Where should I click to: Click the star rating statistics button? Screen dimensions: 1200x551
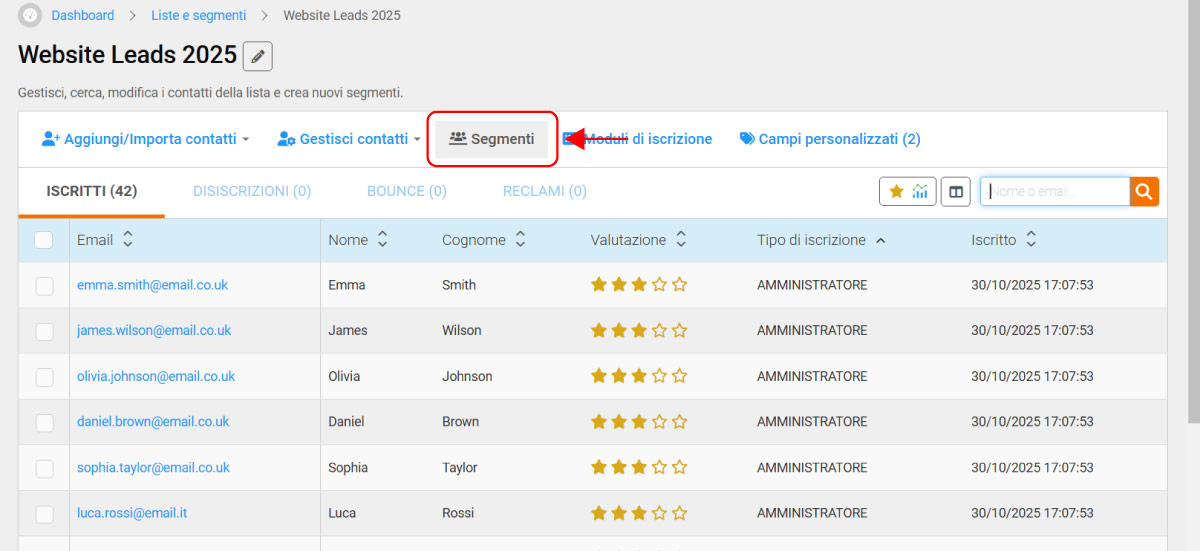908,192
